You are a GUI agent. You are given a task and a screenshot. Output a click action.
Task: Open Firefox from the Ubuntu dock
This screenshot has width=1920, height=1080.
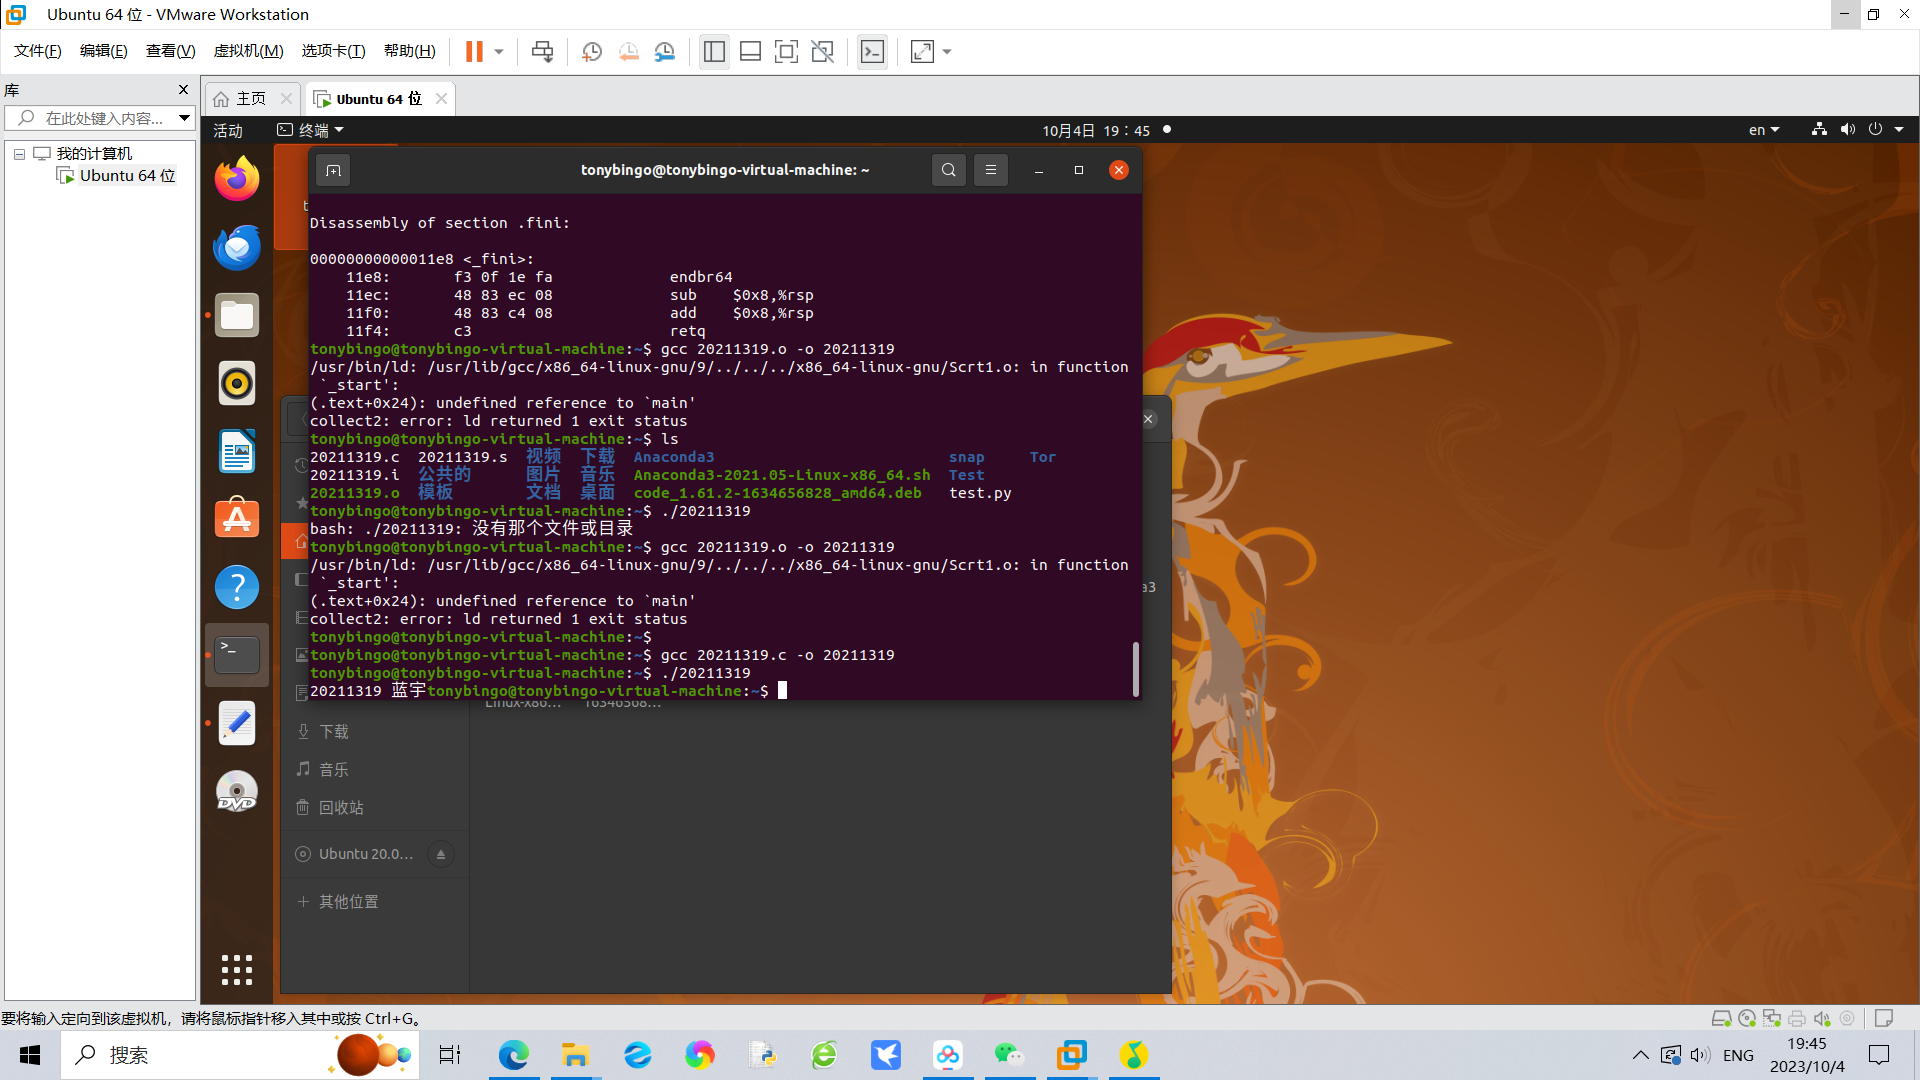click(x=237, y=180)
